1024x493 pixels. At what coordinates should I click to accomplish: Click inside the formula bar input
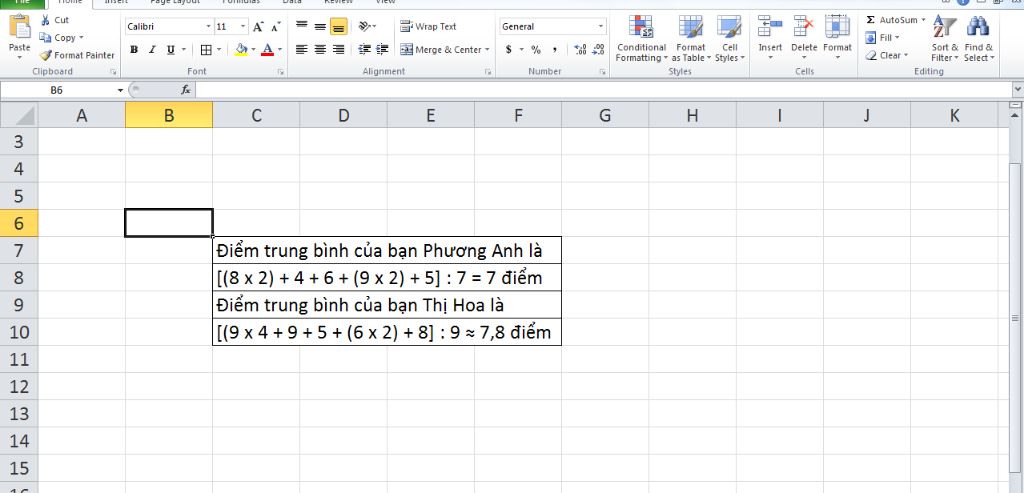(x=602, y=90)
